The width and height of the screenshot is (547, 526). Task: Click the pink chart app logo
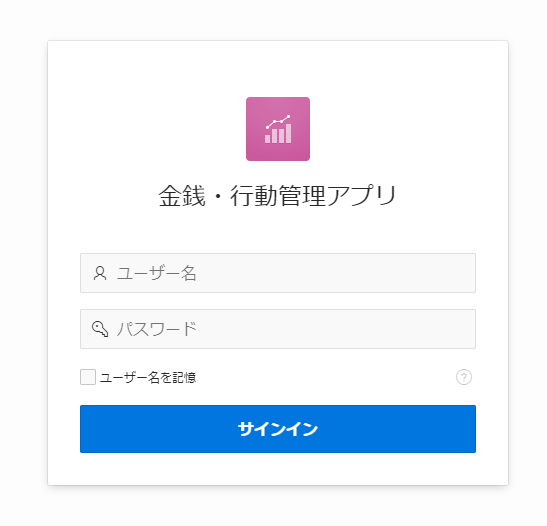(x=278, y=129)
